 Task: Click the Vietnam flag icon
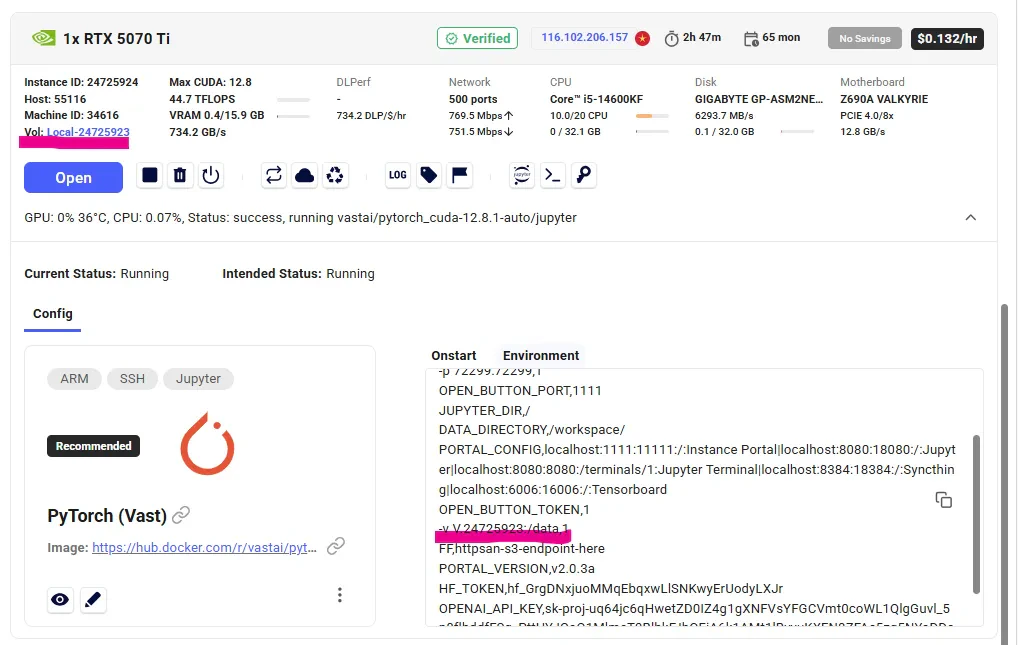(643, 38)
